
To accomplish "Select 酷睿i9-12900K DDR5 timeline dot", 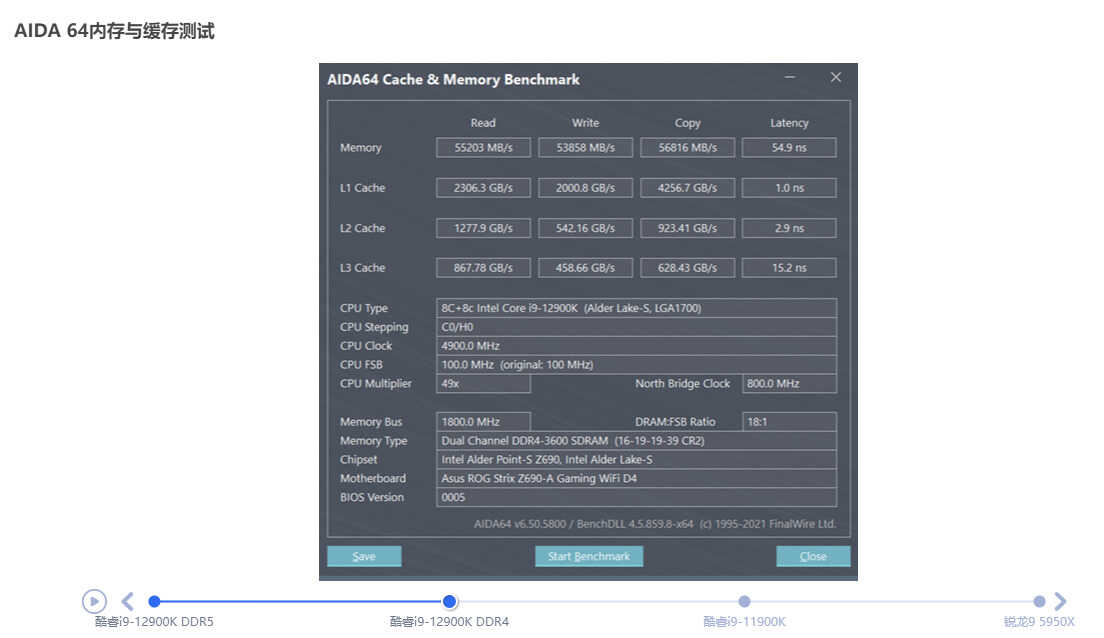I will click(x=154, y=601).
